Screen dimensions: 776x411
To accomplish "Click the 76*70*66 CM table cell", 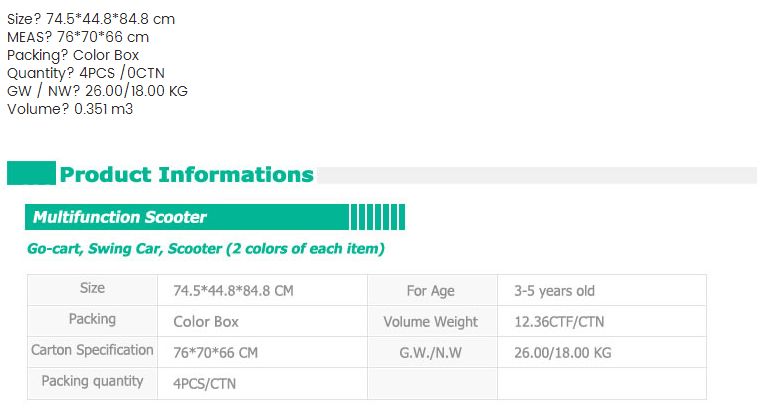I will 262,352.
